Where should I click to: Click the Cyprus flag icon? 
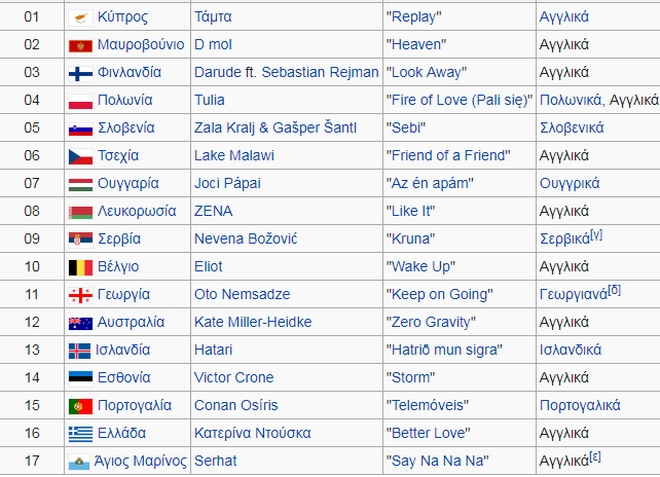click(80, 18)
